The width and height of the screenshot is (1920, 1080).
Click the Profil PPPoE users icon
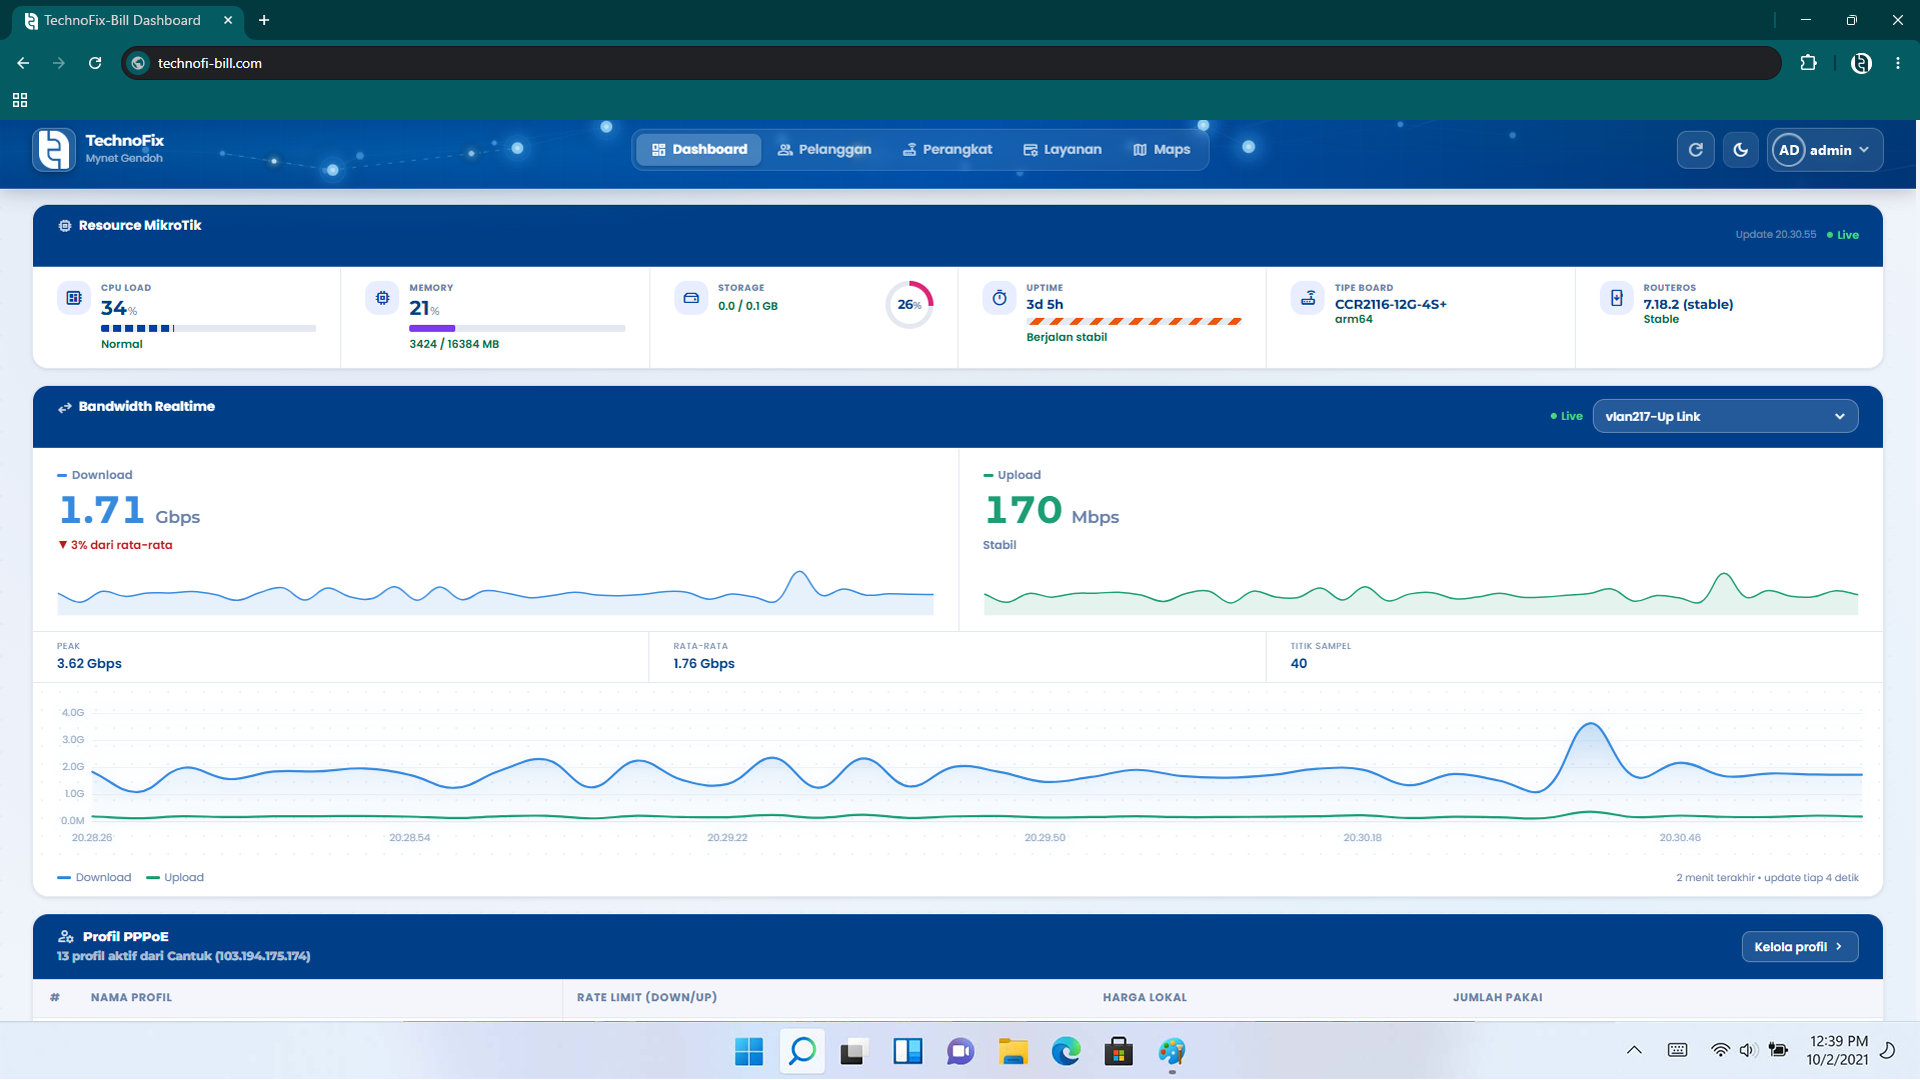click(x=66, y=937)
